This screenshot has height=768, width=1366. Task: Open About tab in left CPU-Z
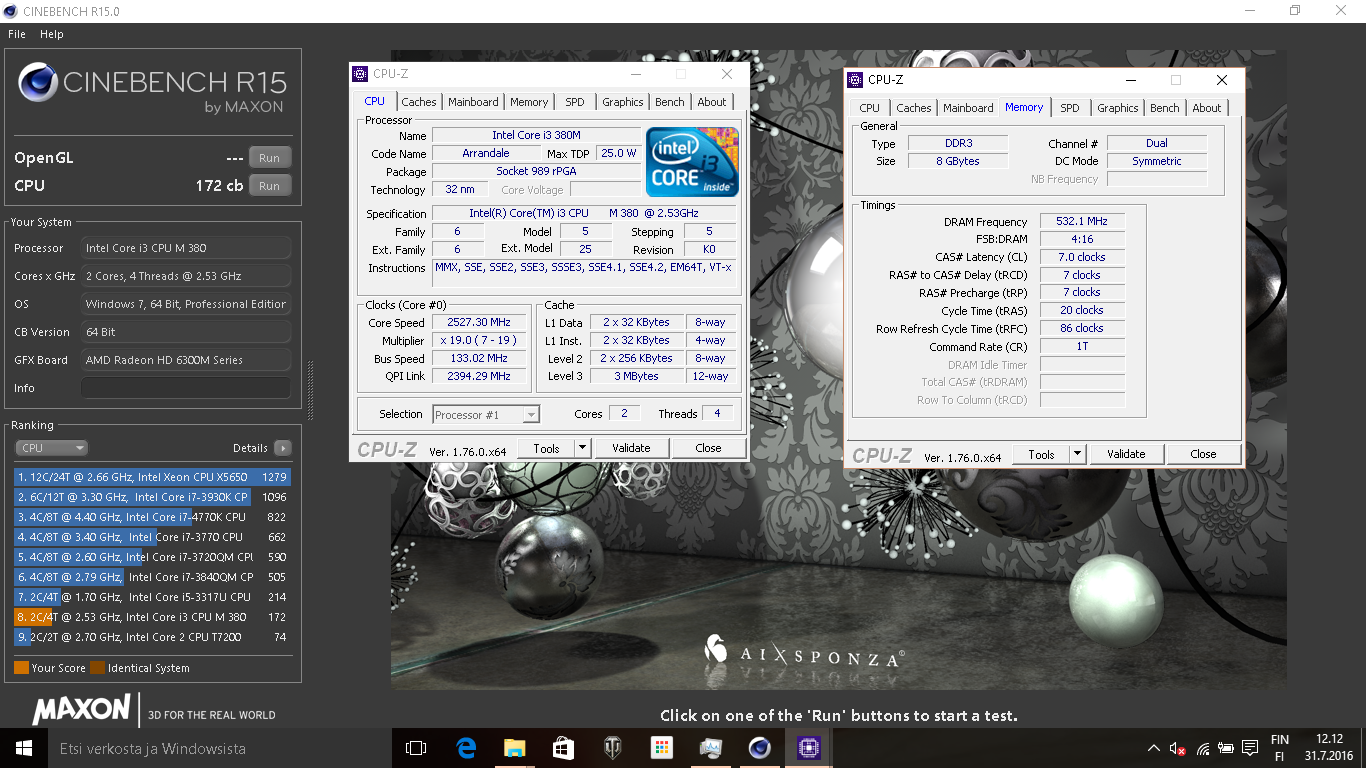click(712, 102)
